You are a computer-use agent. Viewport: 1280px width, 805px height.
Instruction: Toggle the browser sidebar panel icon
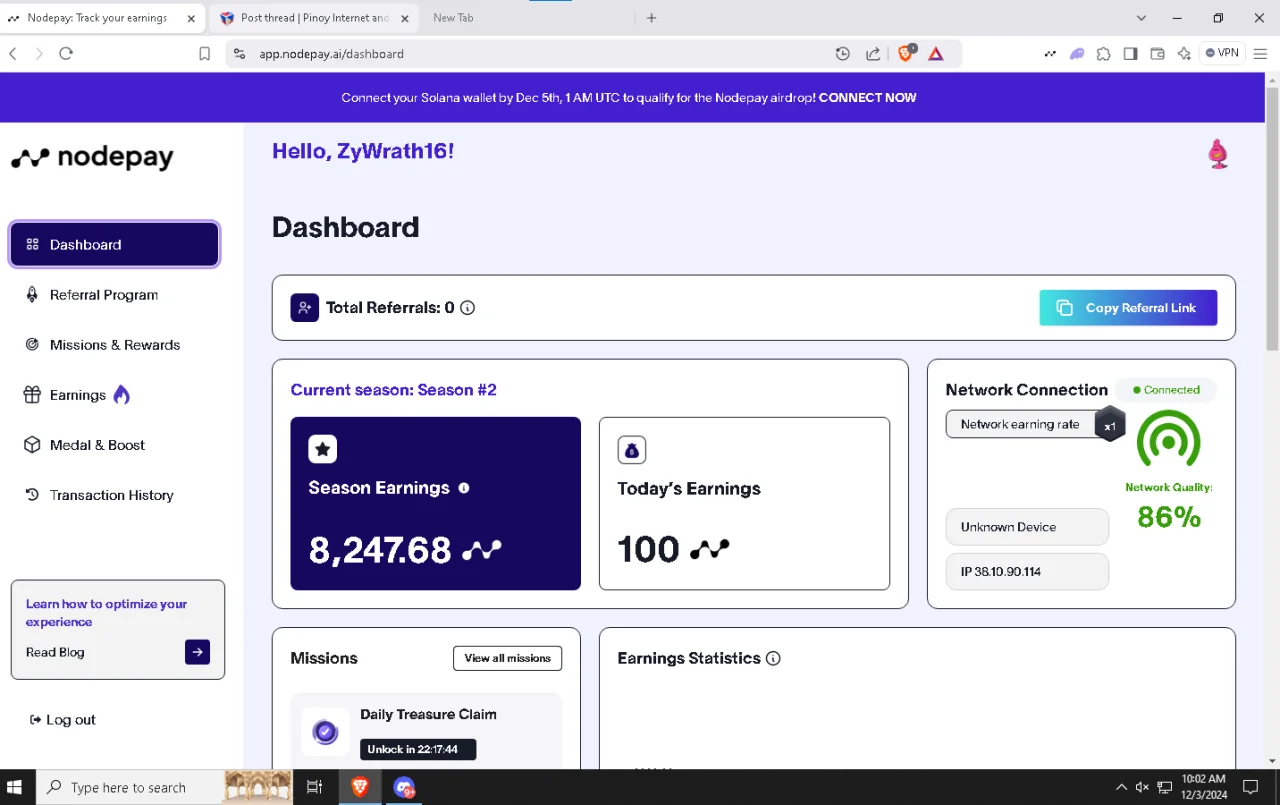point(1130,54)
